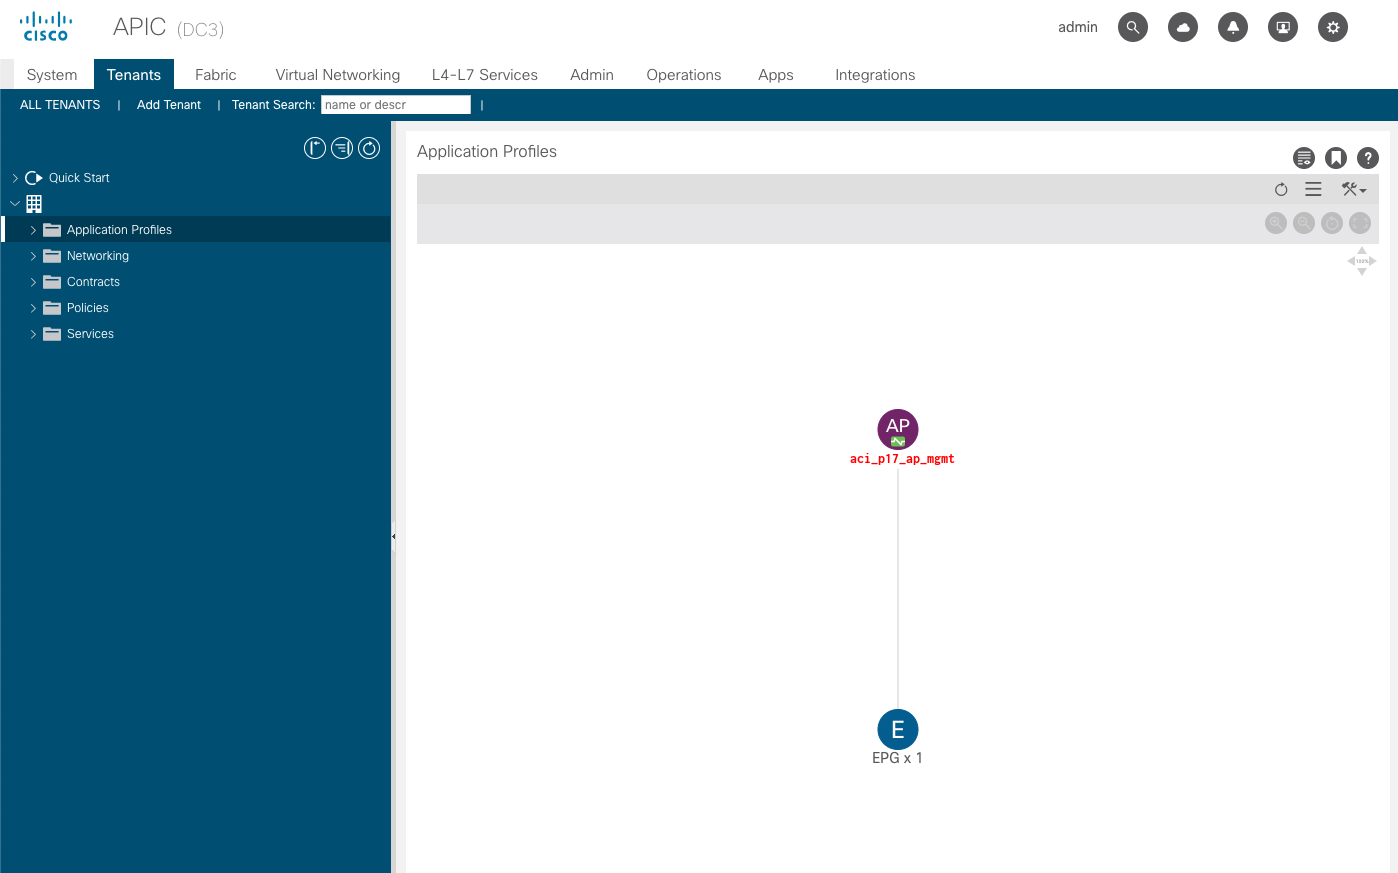Expand the Contracts folder chevron
Screen dimensions: 1398x873
(x=33, y=282)
